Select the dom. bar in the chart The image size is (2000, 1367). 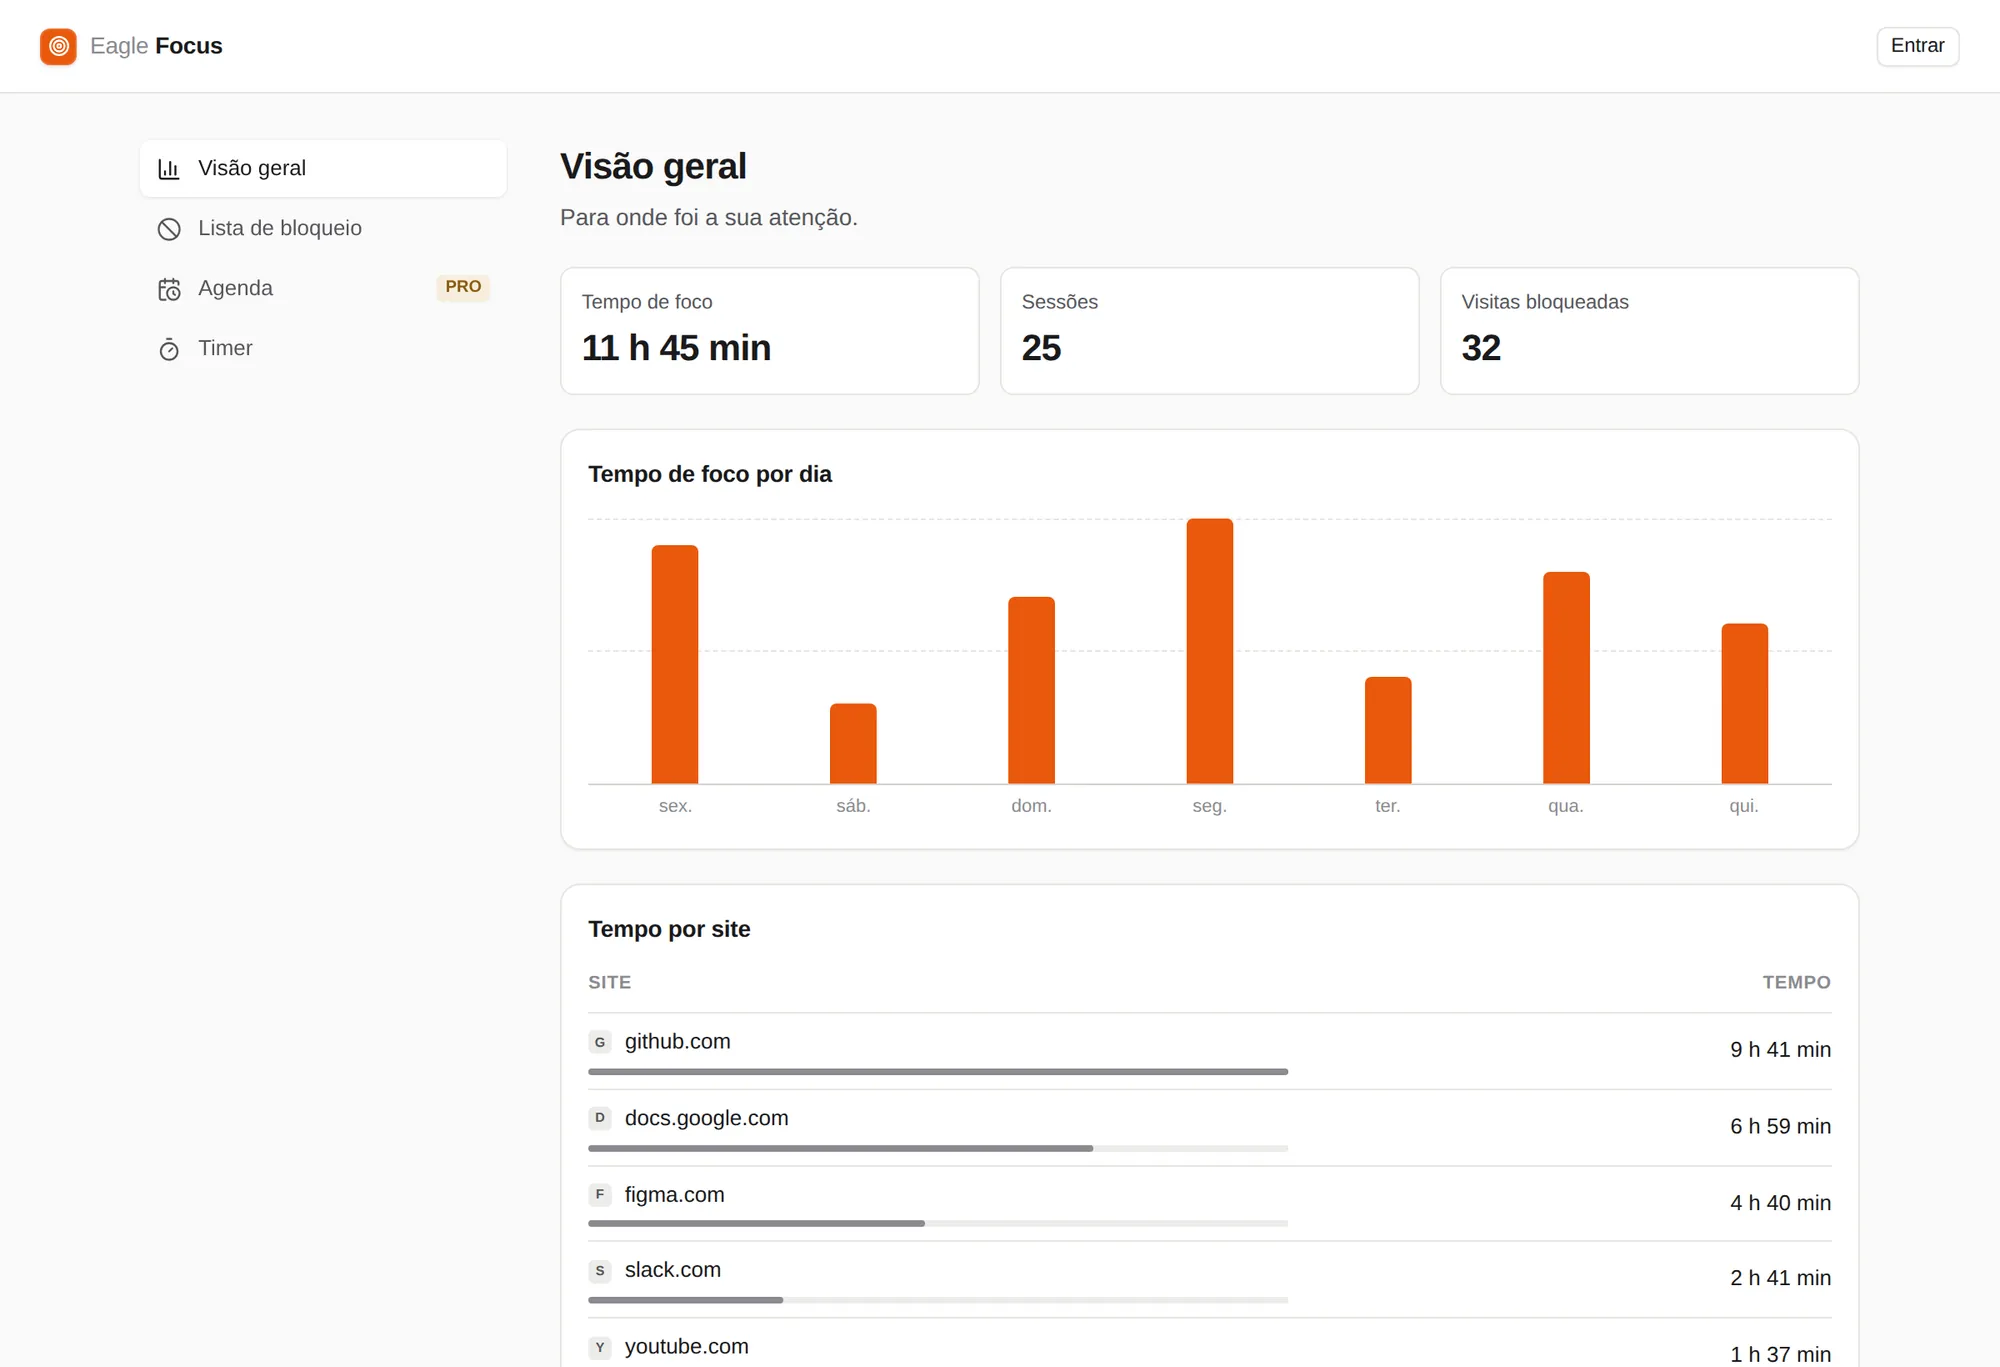click(x=1031, y=690)
